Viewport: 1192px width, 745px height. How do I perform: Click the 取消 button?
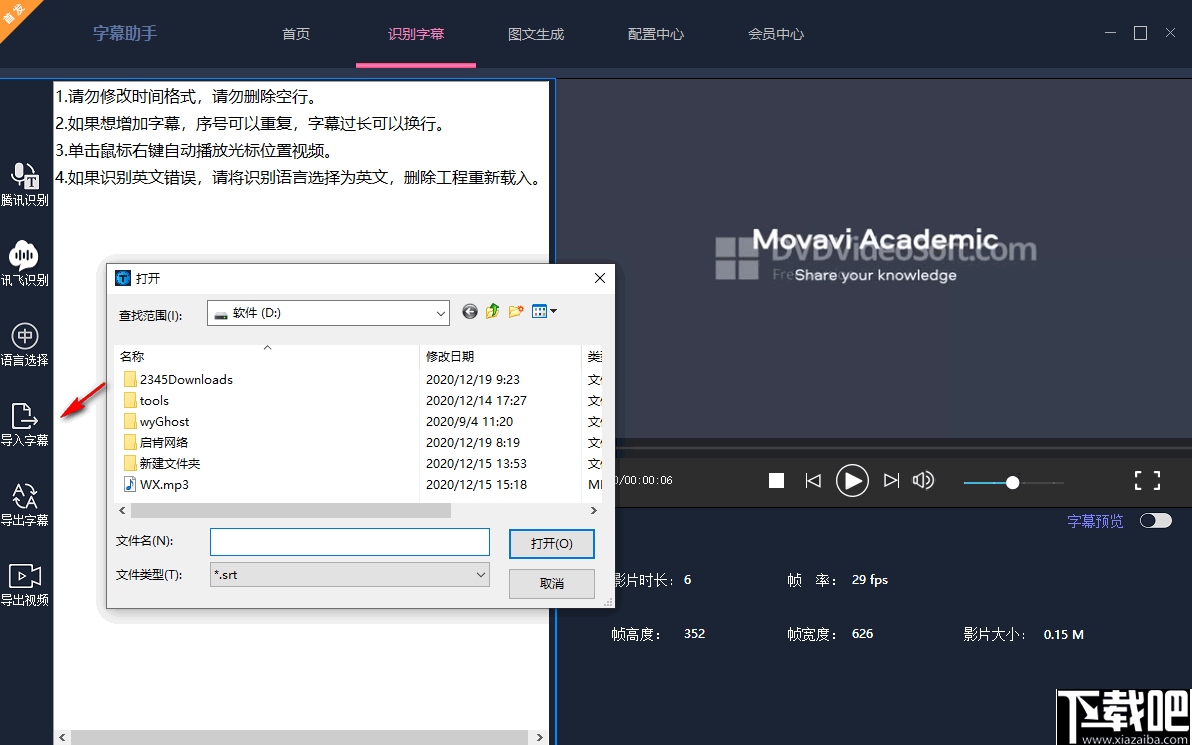552,584
